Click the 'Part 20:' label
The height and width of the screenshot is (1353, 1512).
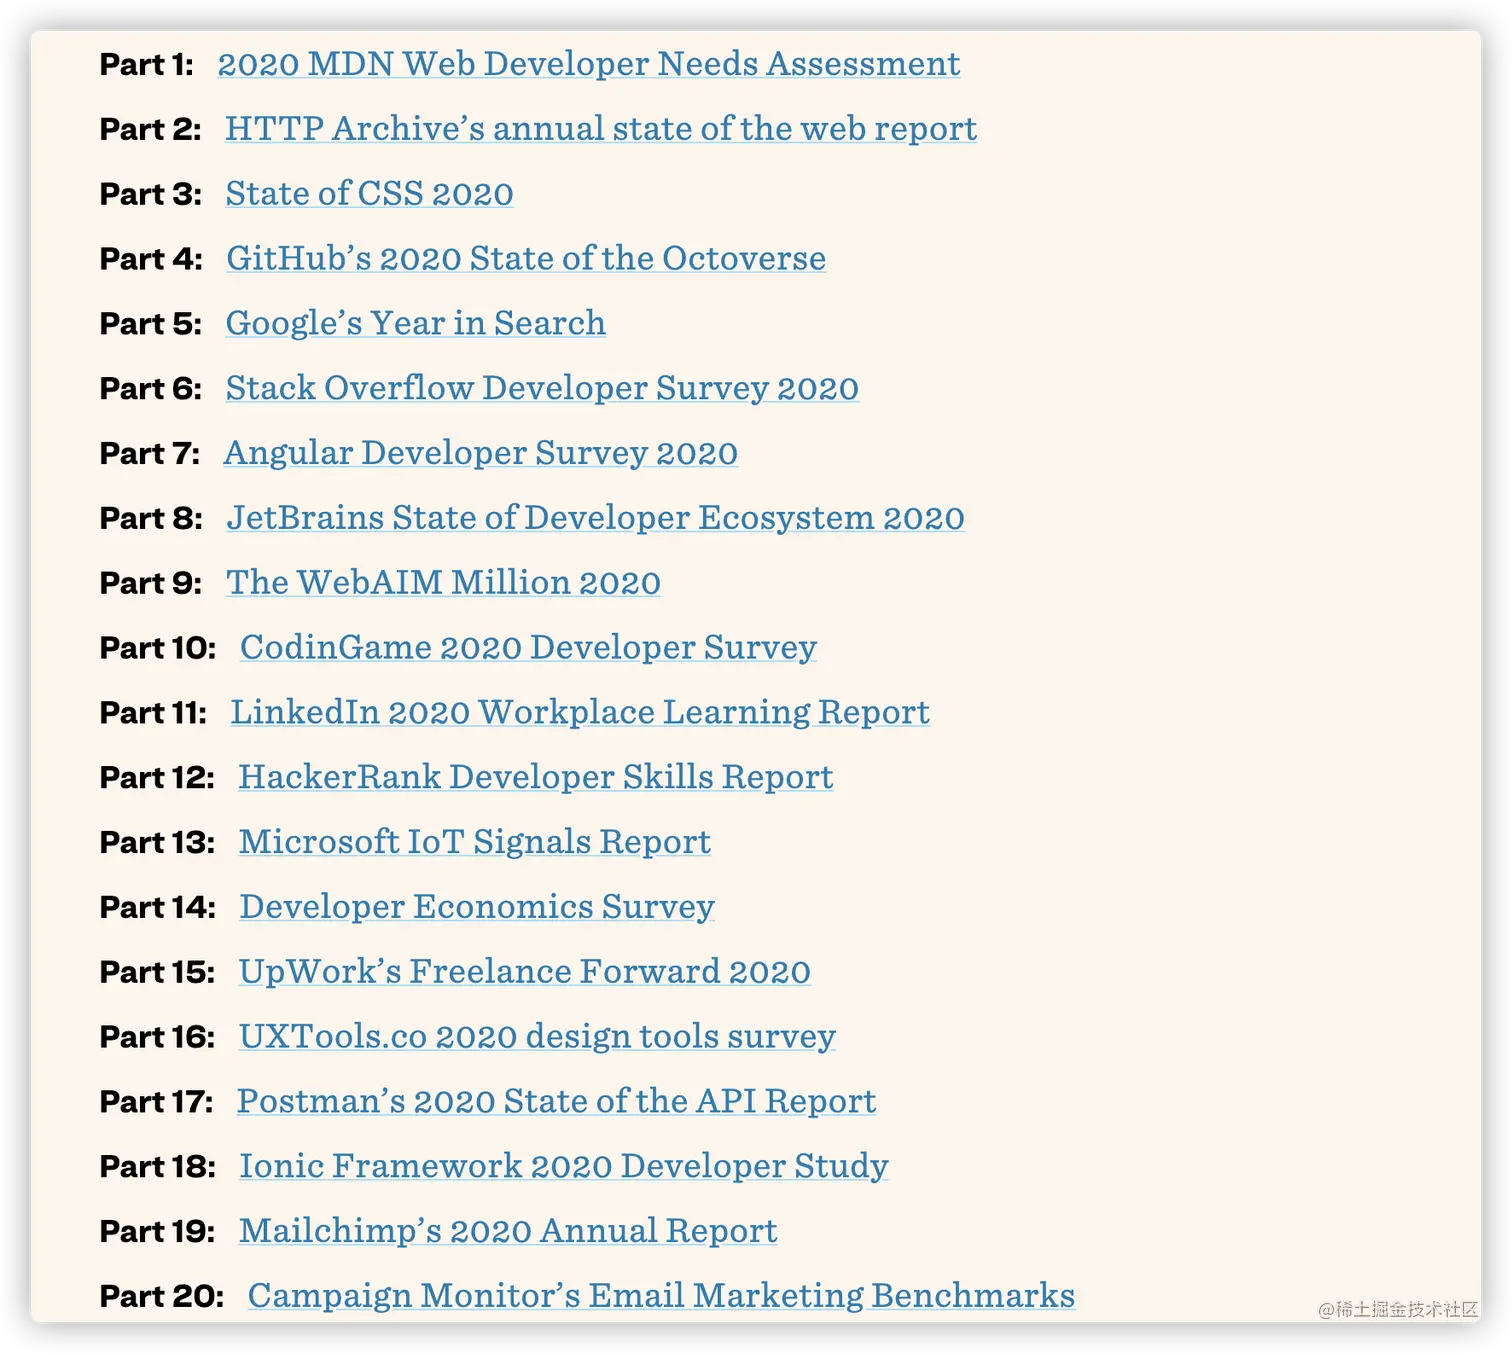coord(162,1297)
